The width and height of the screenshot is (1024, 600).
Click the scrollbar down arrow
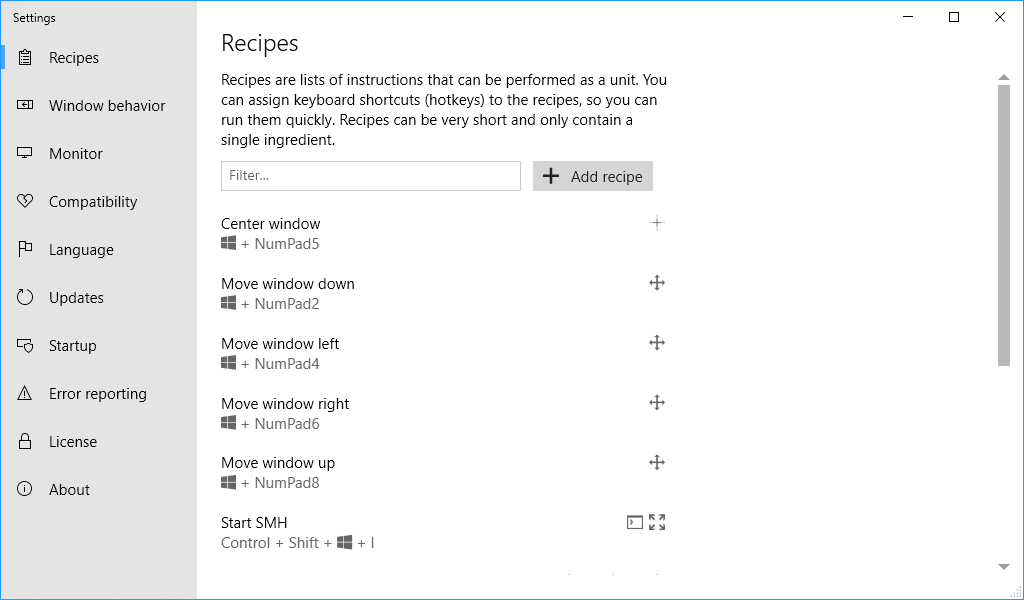coord(1004,567)
